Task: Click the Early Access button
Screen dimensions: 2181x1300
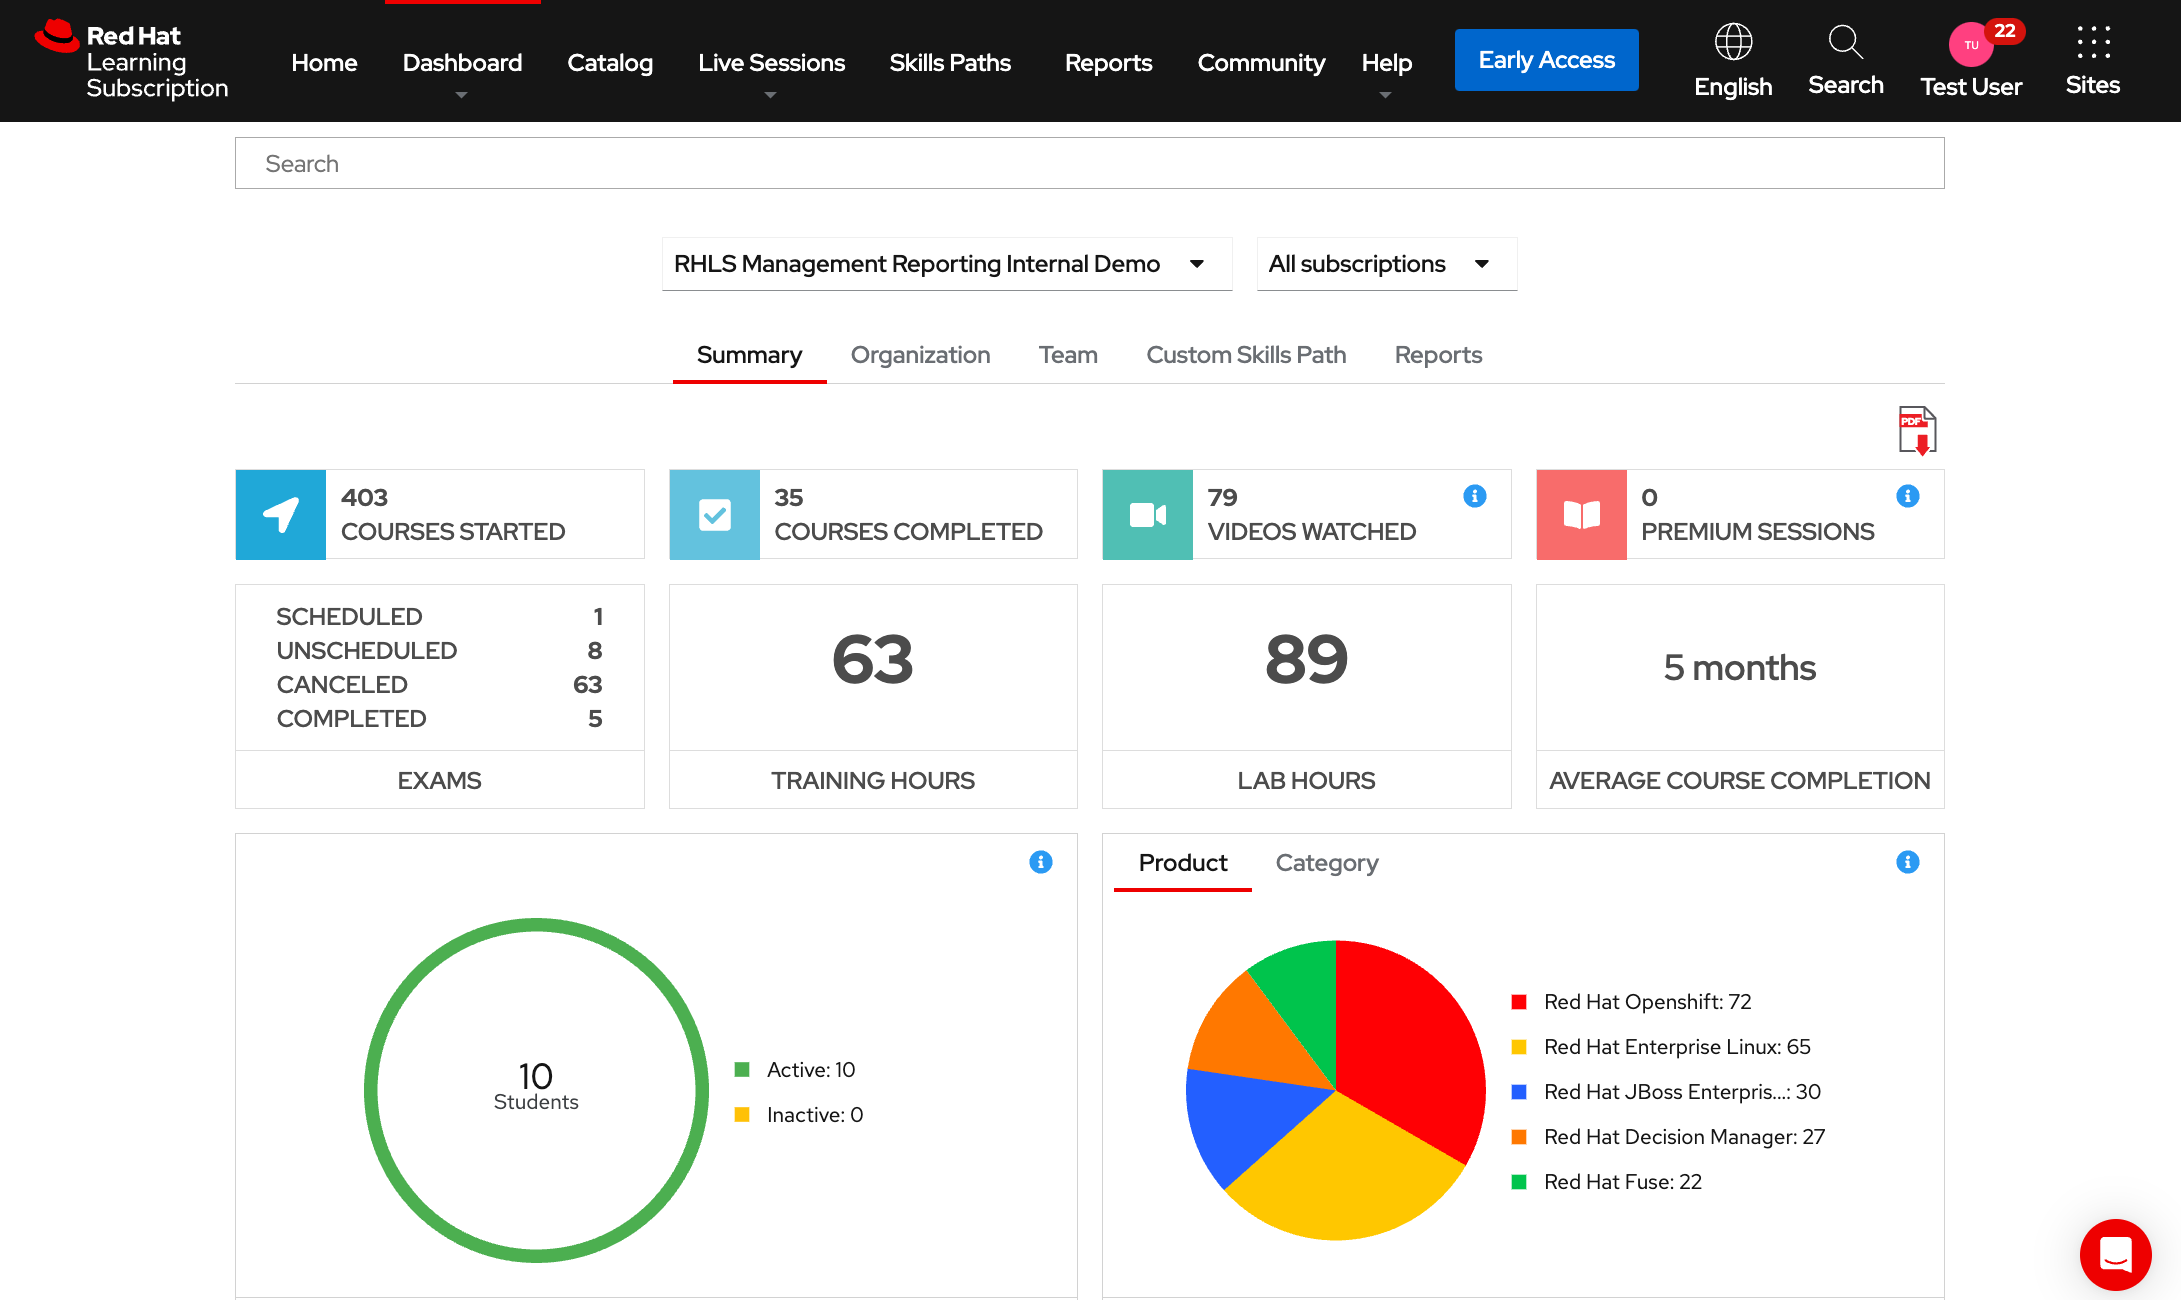Action: [1546, 60]
